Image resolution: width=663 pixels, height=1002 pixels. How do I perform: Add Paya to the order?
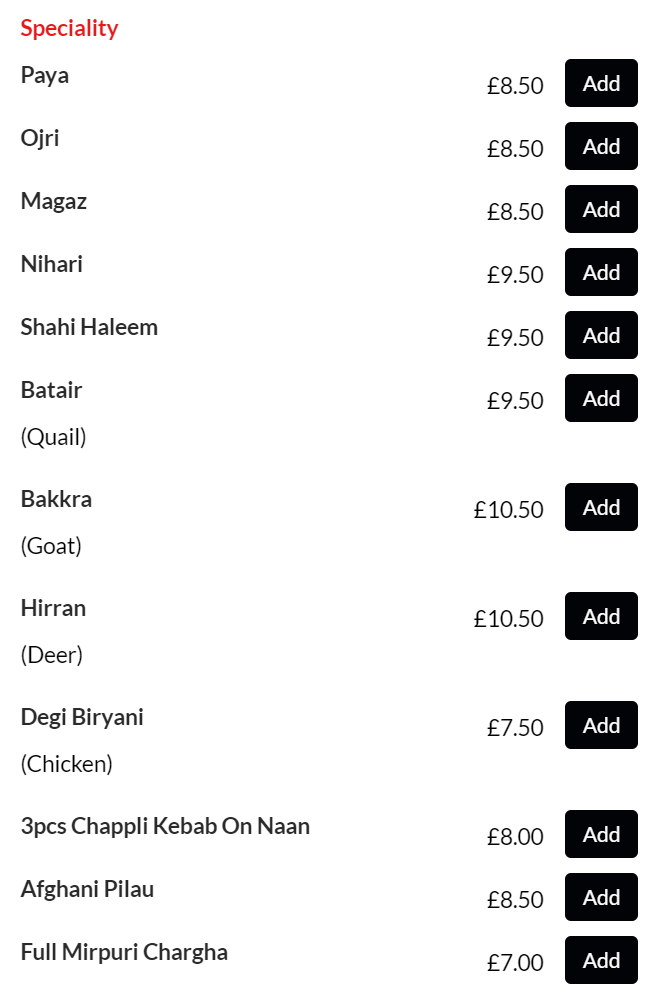pyautogui.click(x=601, y=83)
